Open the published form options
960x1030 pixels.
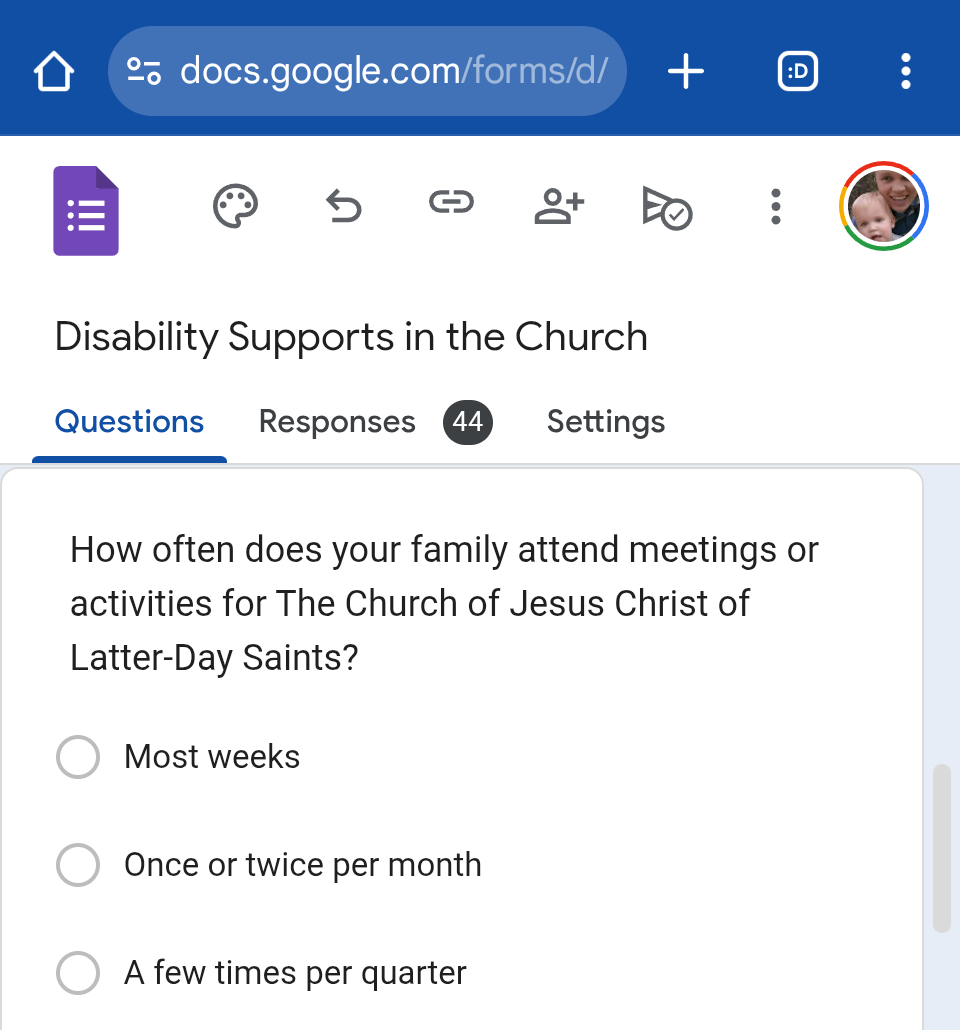tap(667, 208)
